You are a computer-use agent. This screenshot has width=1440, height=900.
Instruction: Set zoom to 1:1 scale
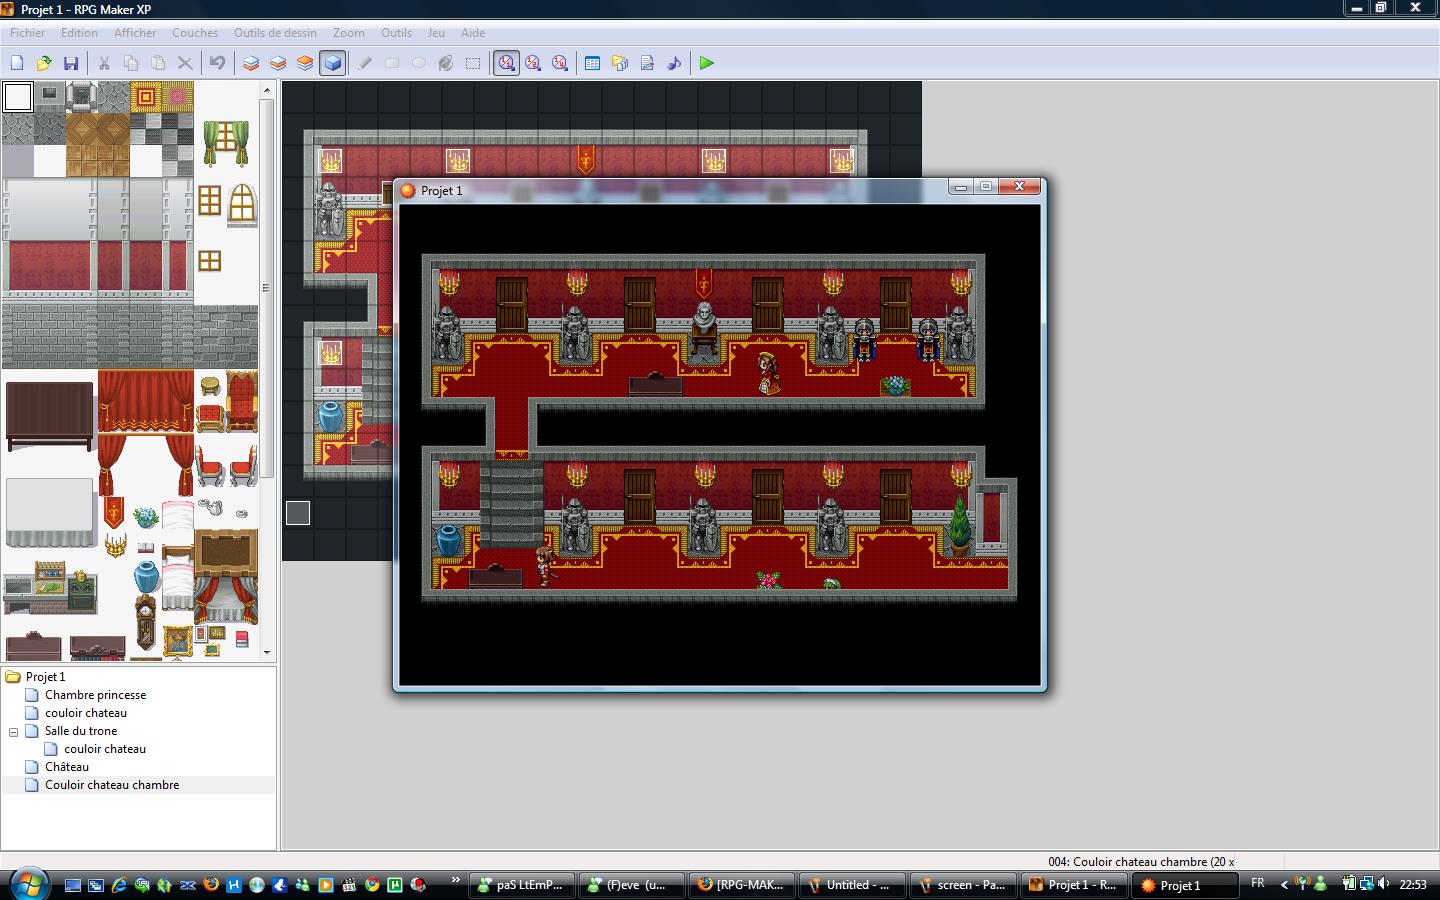[506, 63]
